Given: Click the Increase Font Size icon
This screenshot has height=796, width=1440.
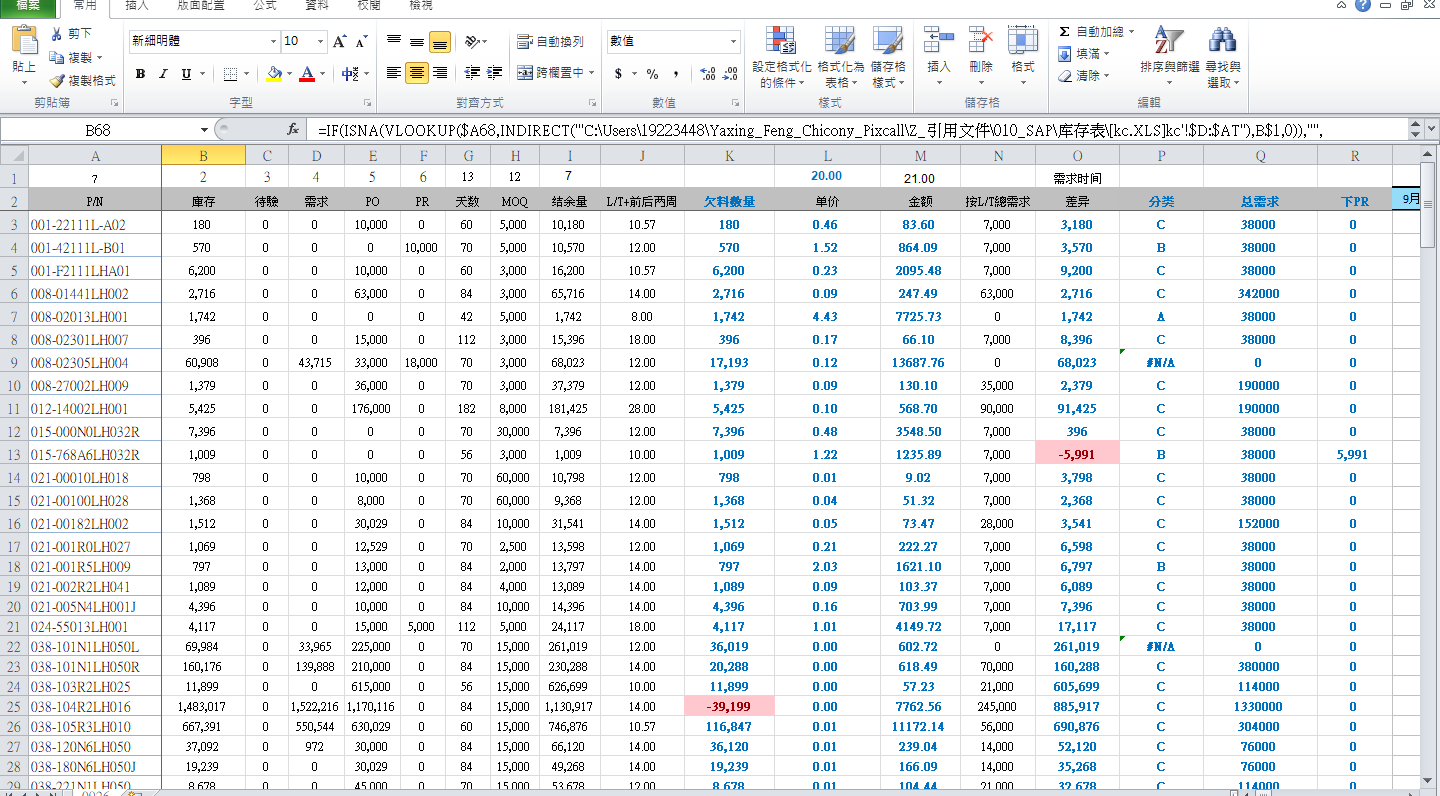Looking at the screenshot, I should click(340, 42).
